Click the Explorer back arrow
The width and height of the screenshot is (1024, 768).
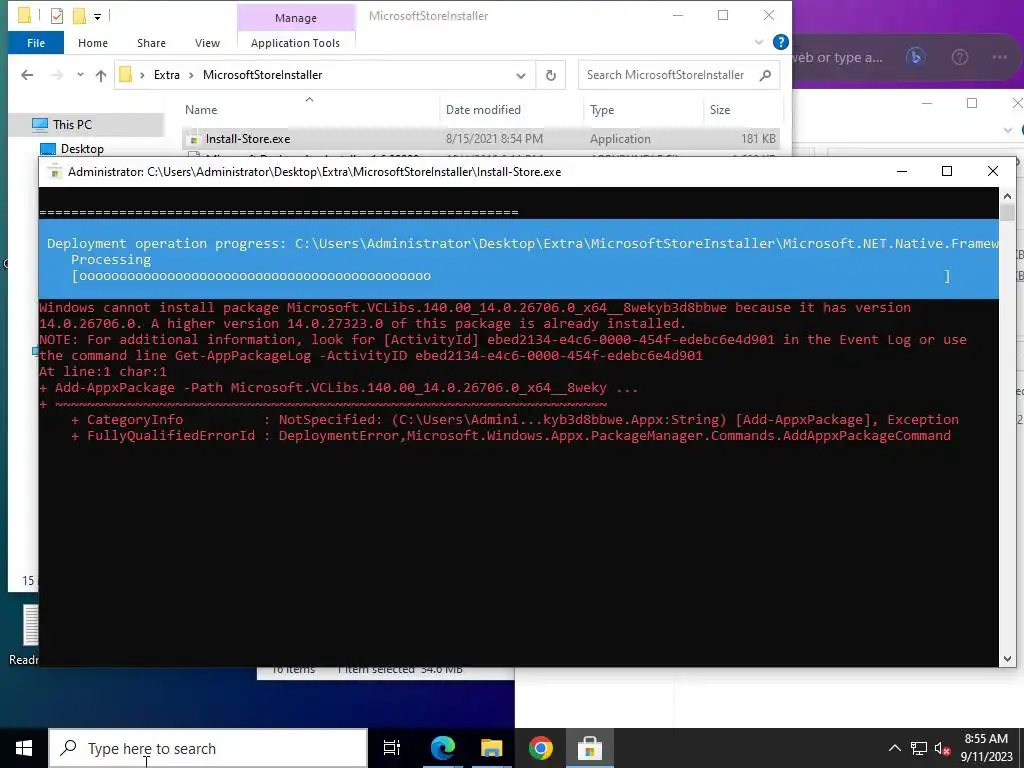coord(27,75)
